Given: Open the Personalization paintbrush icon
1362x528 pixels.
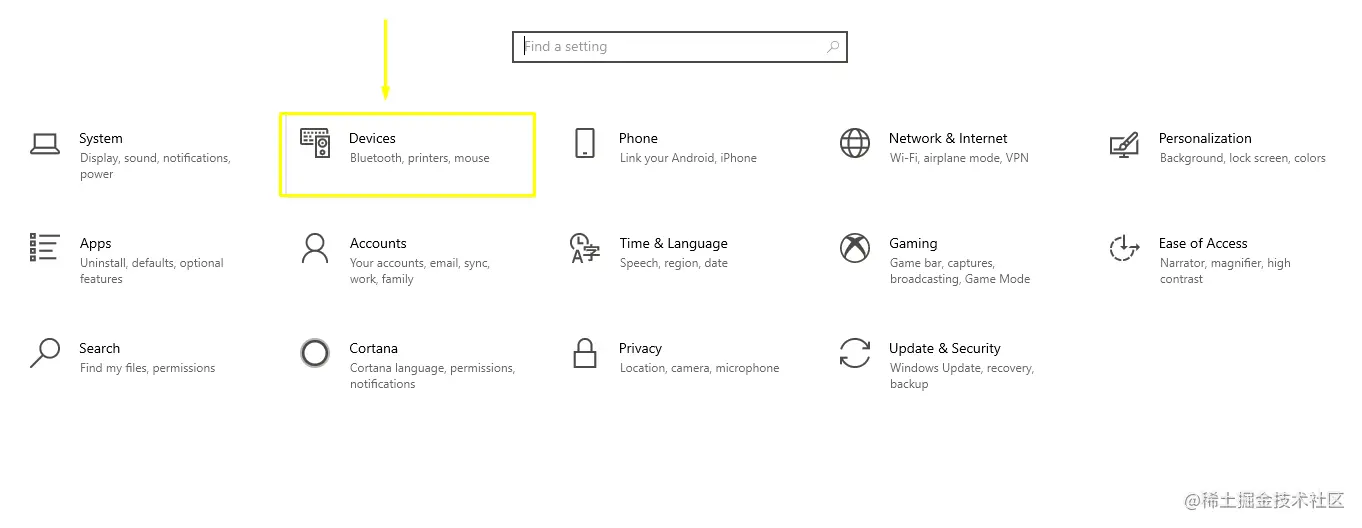Looking at the screenshot, I should coord(1125,144).
